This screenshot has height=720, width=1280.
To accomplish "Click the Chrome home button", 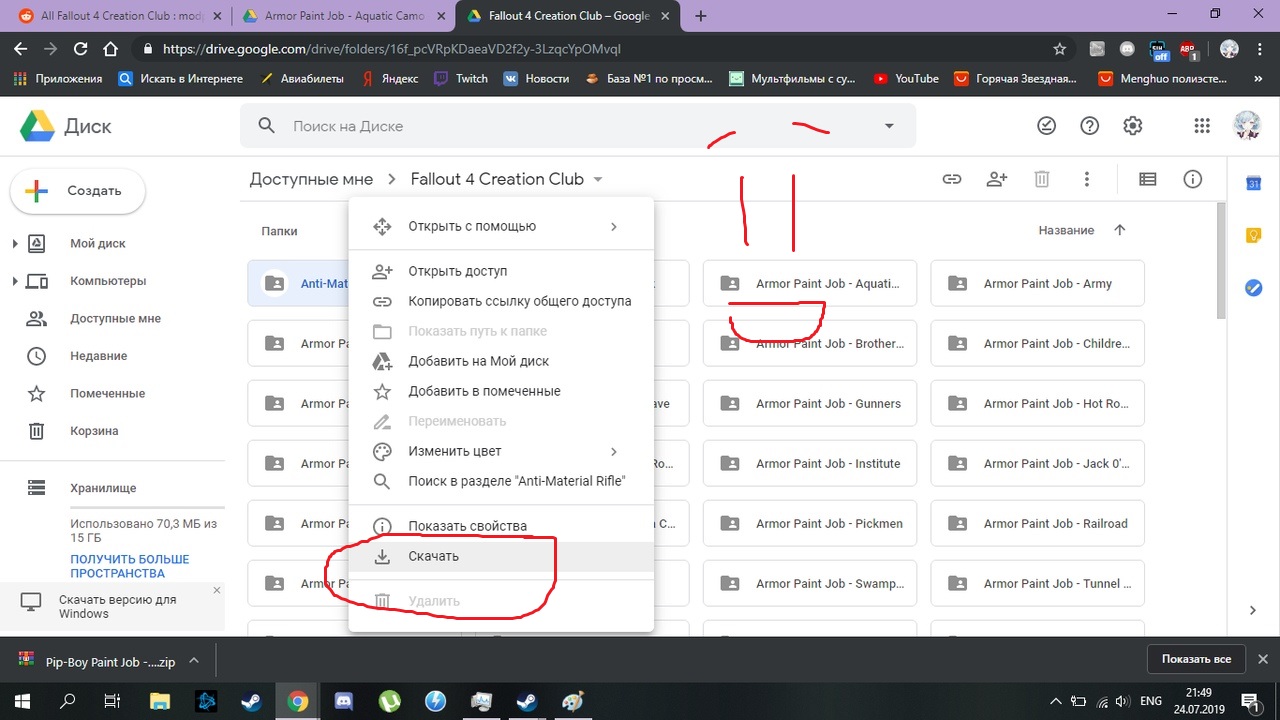I will [112, 48].
